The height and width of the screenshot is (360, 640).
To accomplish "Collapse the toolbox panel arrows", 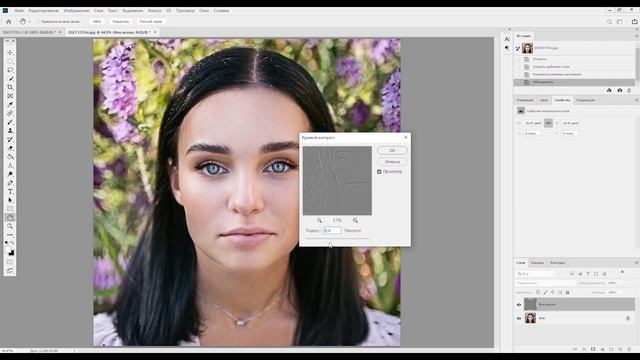I will pos(7,41).
